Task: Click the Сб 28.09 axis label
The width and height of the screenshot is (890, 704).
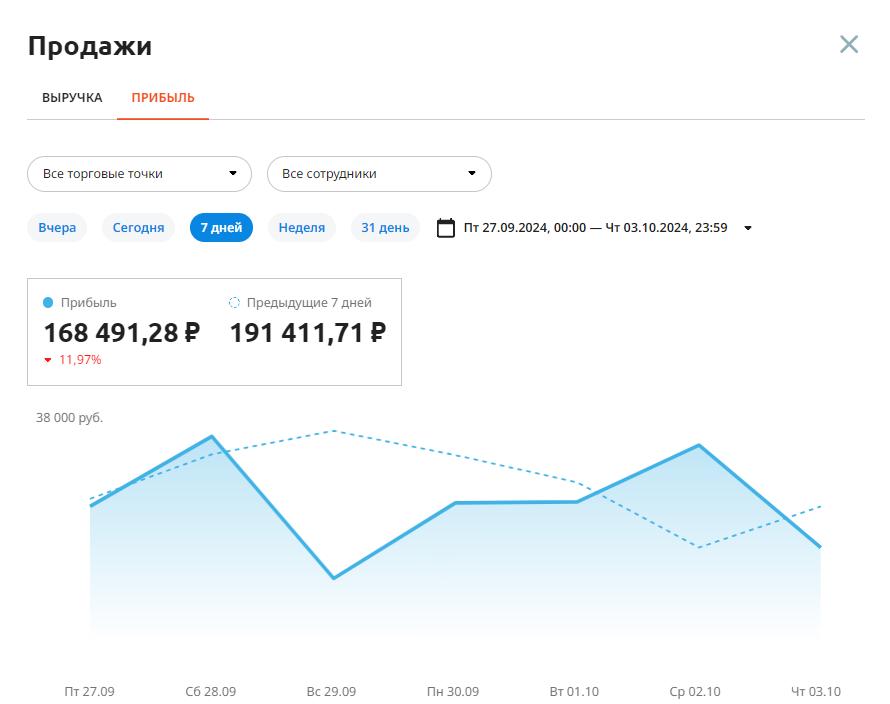Action: click(x=211, y=692)
